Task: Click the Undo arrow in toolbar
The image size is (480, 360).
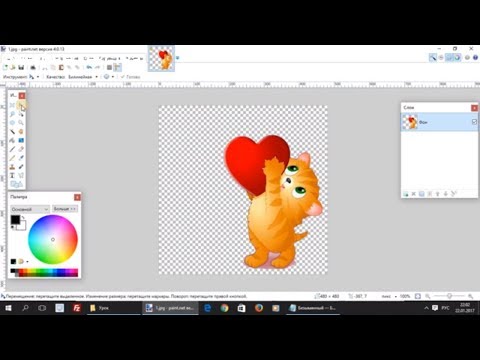Action: (x=89, y=67)
